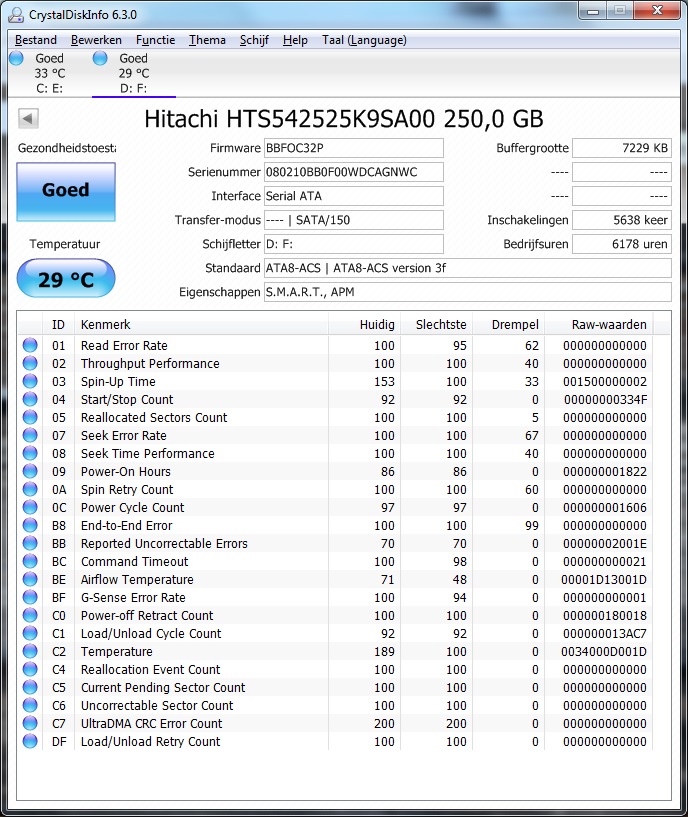Select raw value 0034000D001D
Image resolution: width=688 pixels, height=817 pixels.
604,651
